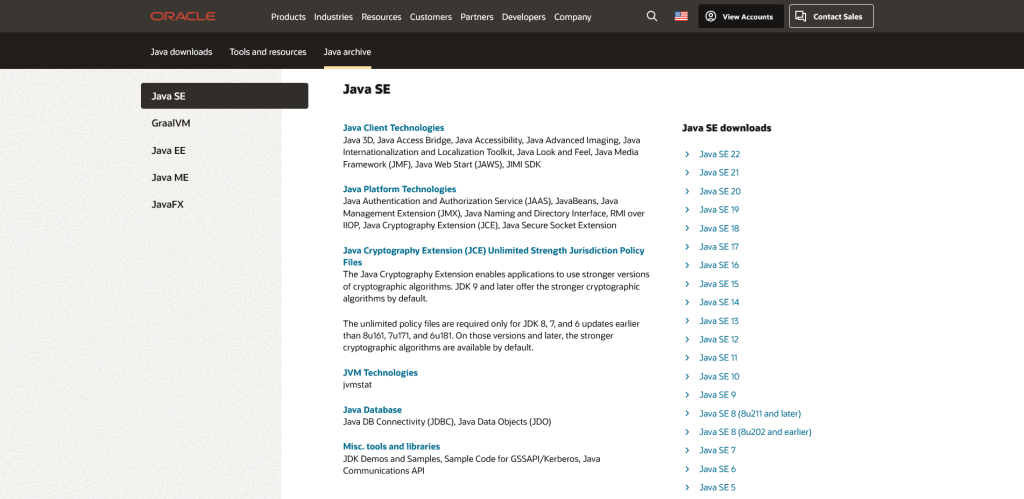Open Java SE 8 (8u211 and later)

tap(749, 413)
